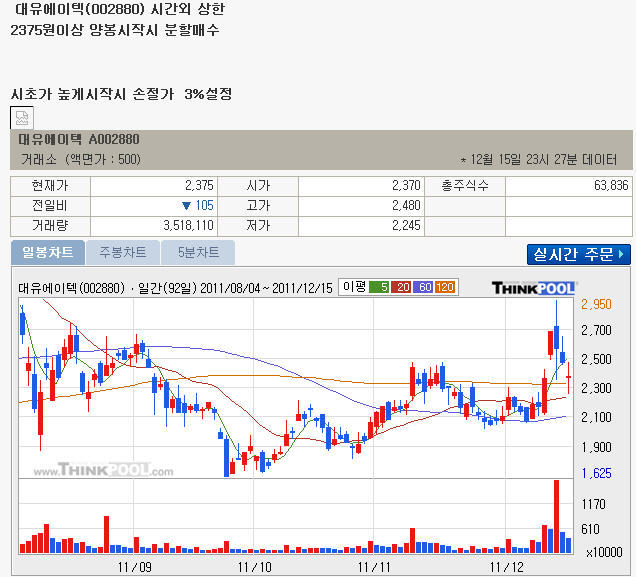Click the orange 120-day moving average swatch
The height and width of the screenshot is (577, 636).
tap(445, 287)
